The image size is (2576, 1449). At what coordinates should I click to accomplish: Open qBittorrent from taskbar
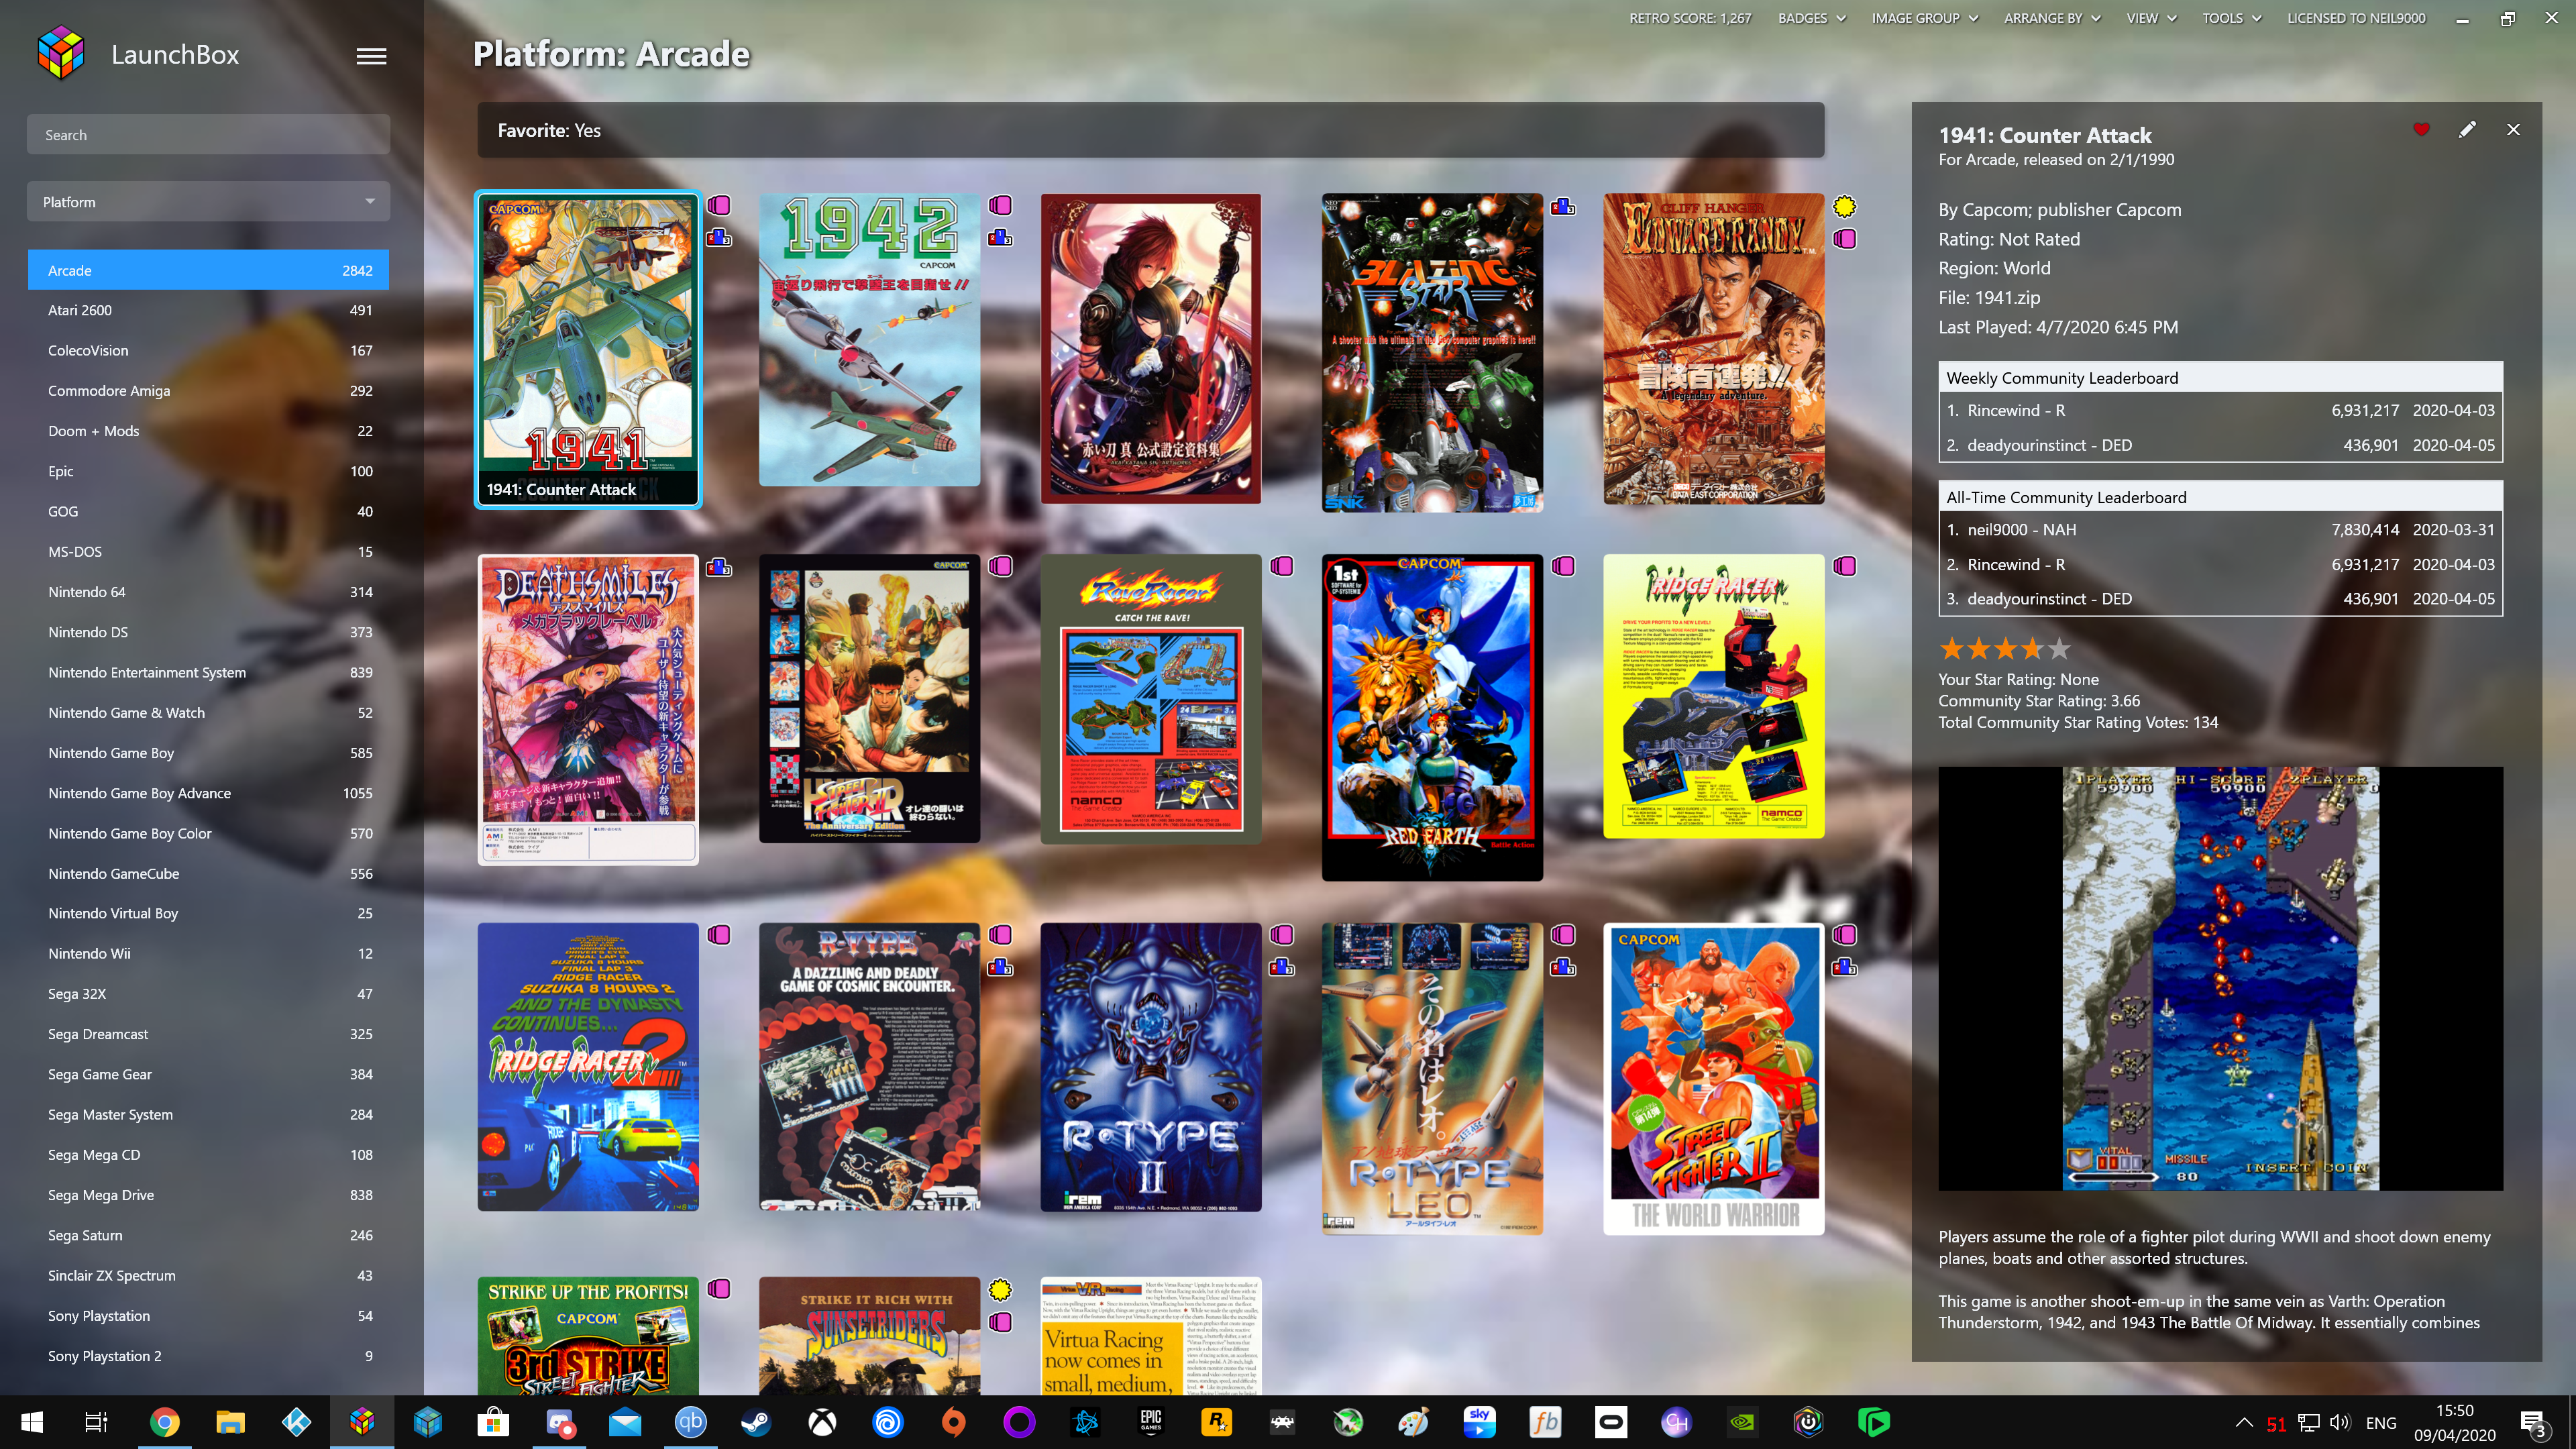tap(690, 1422)
